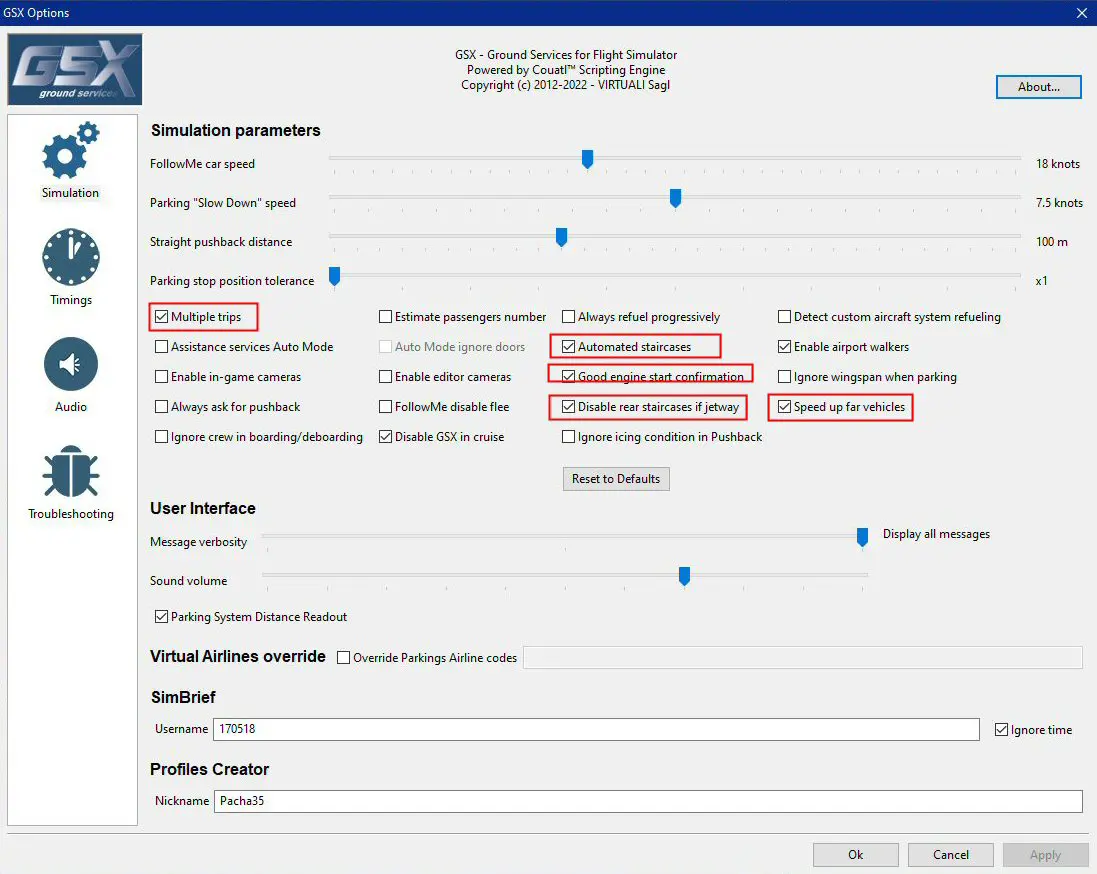Check Always ask for pushback
This screenshot has height=874, width=1097.
(162, 407)
